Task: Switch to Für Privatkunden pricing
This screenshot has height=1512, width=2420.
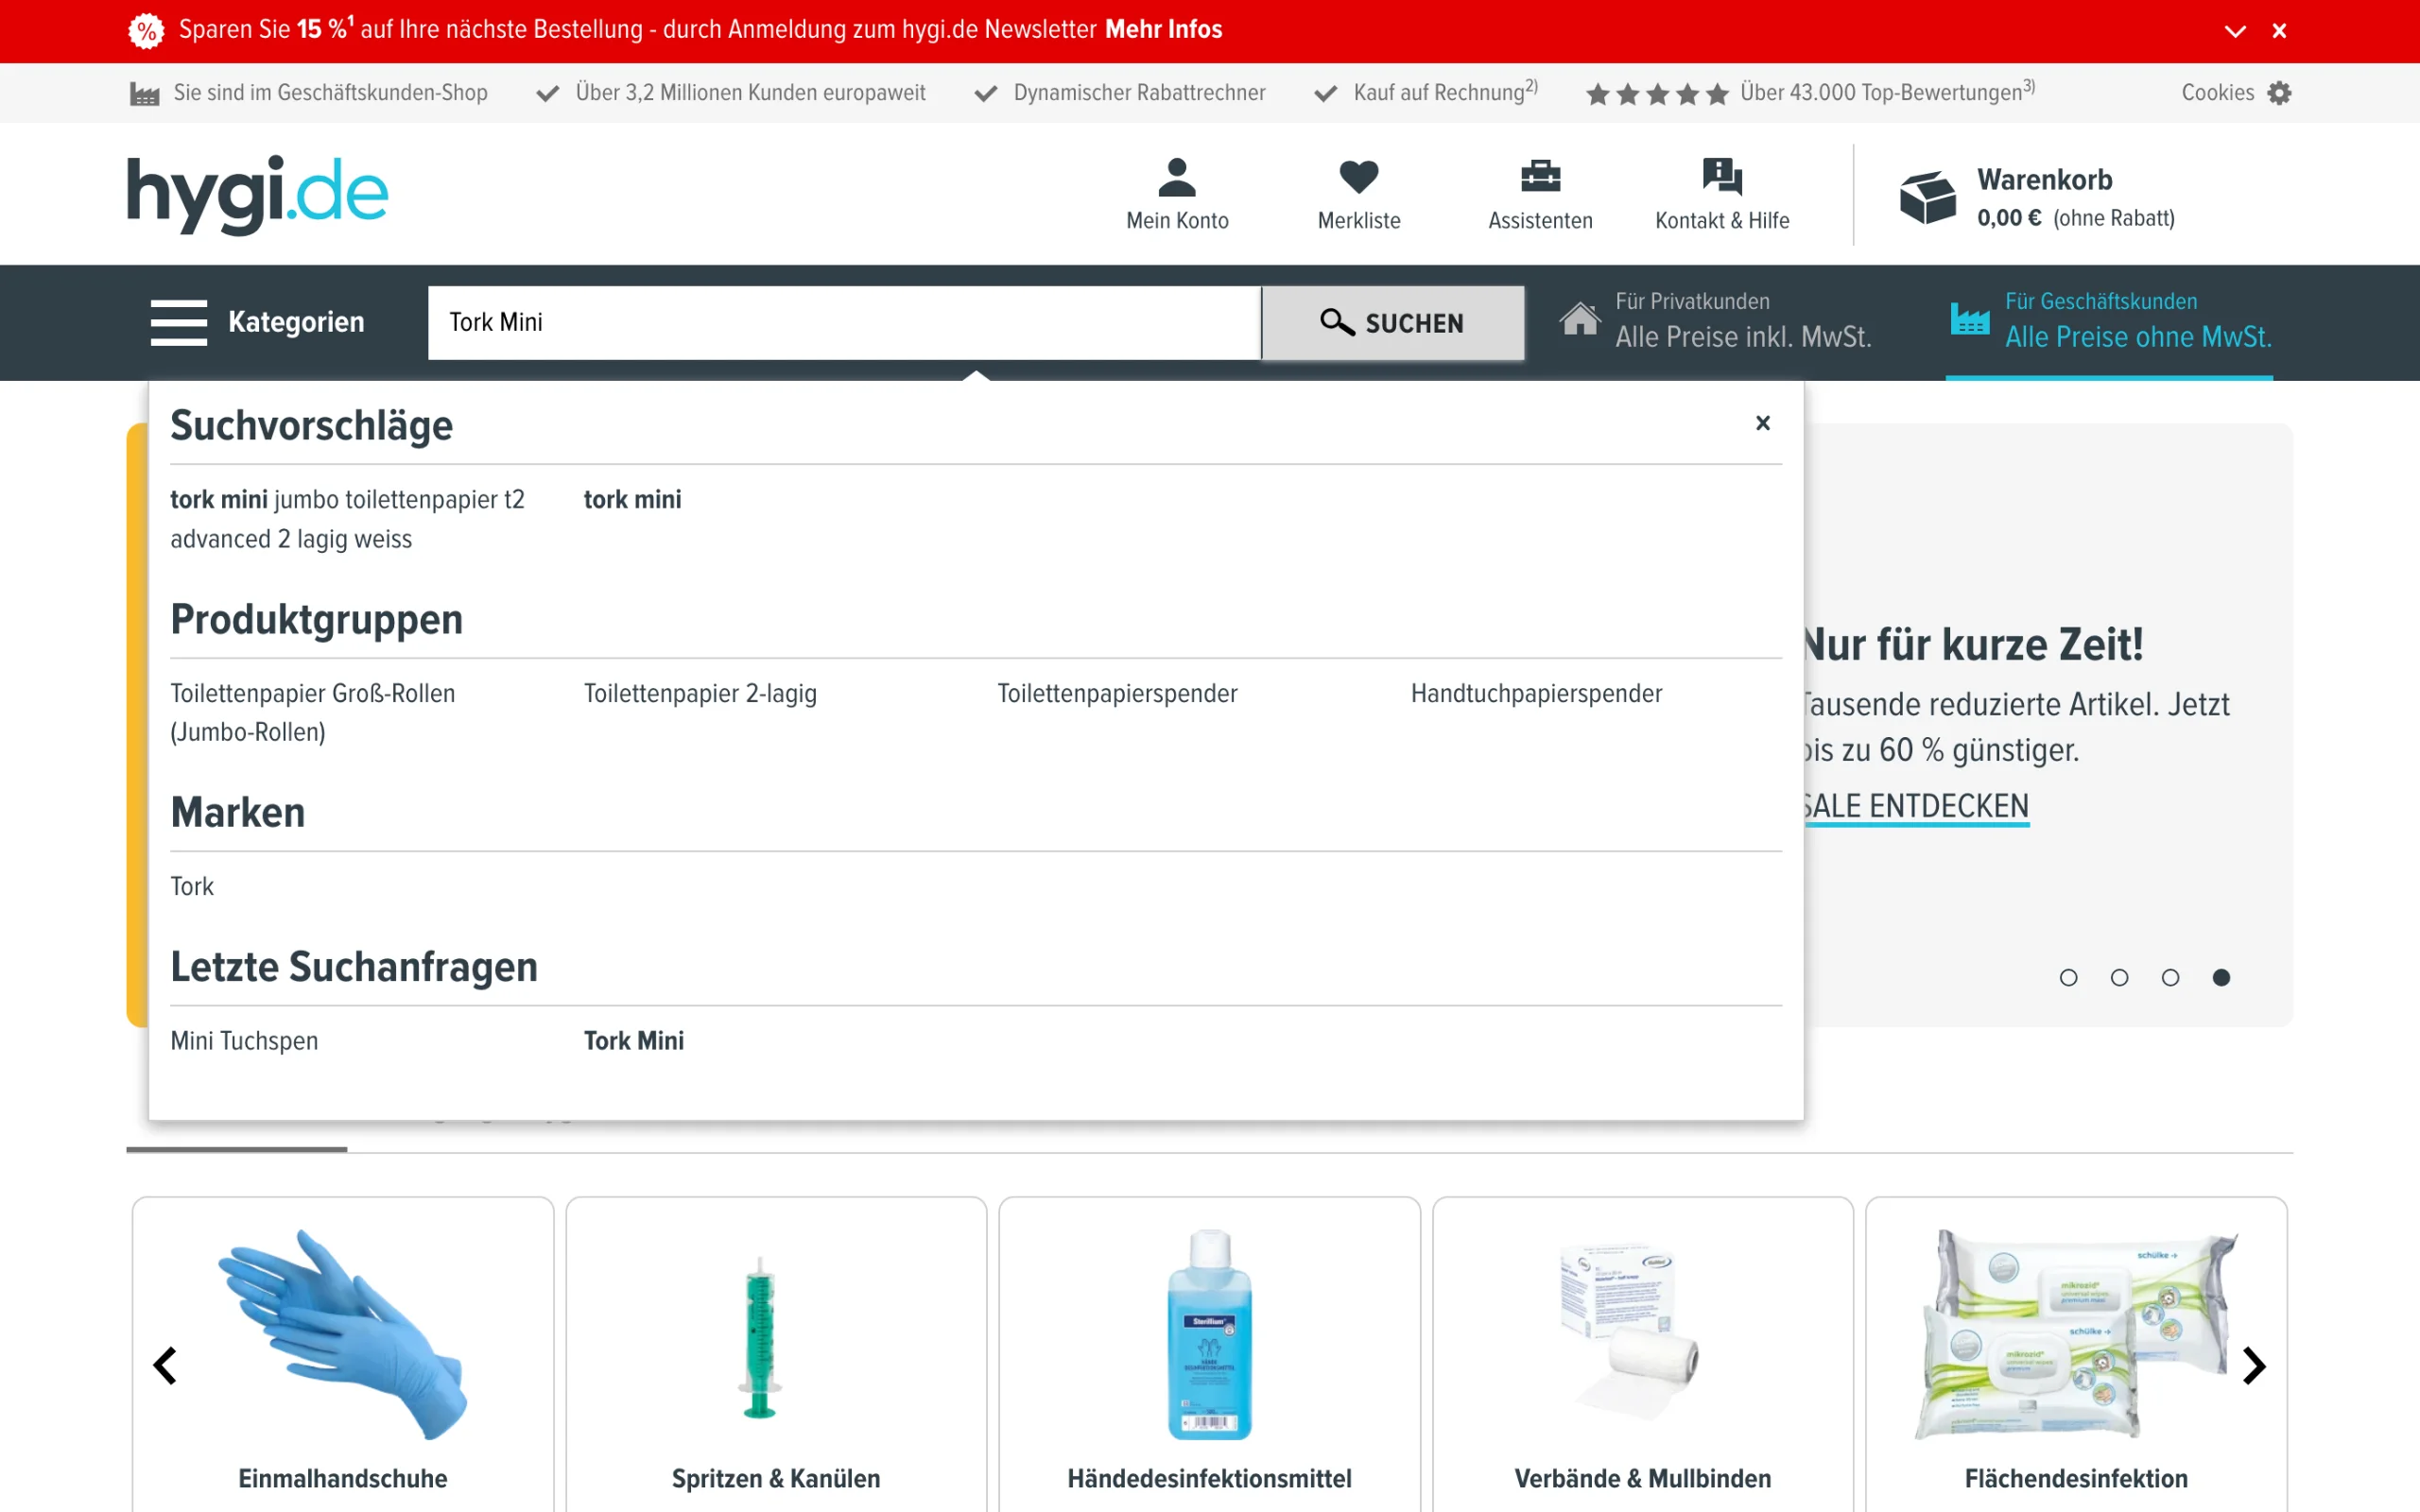Action: [1715, 322]
